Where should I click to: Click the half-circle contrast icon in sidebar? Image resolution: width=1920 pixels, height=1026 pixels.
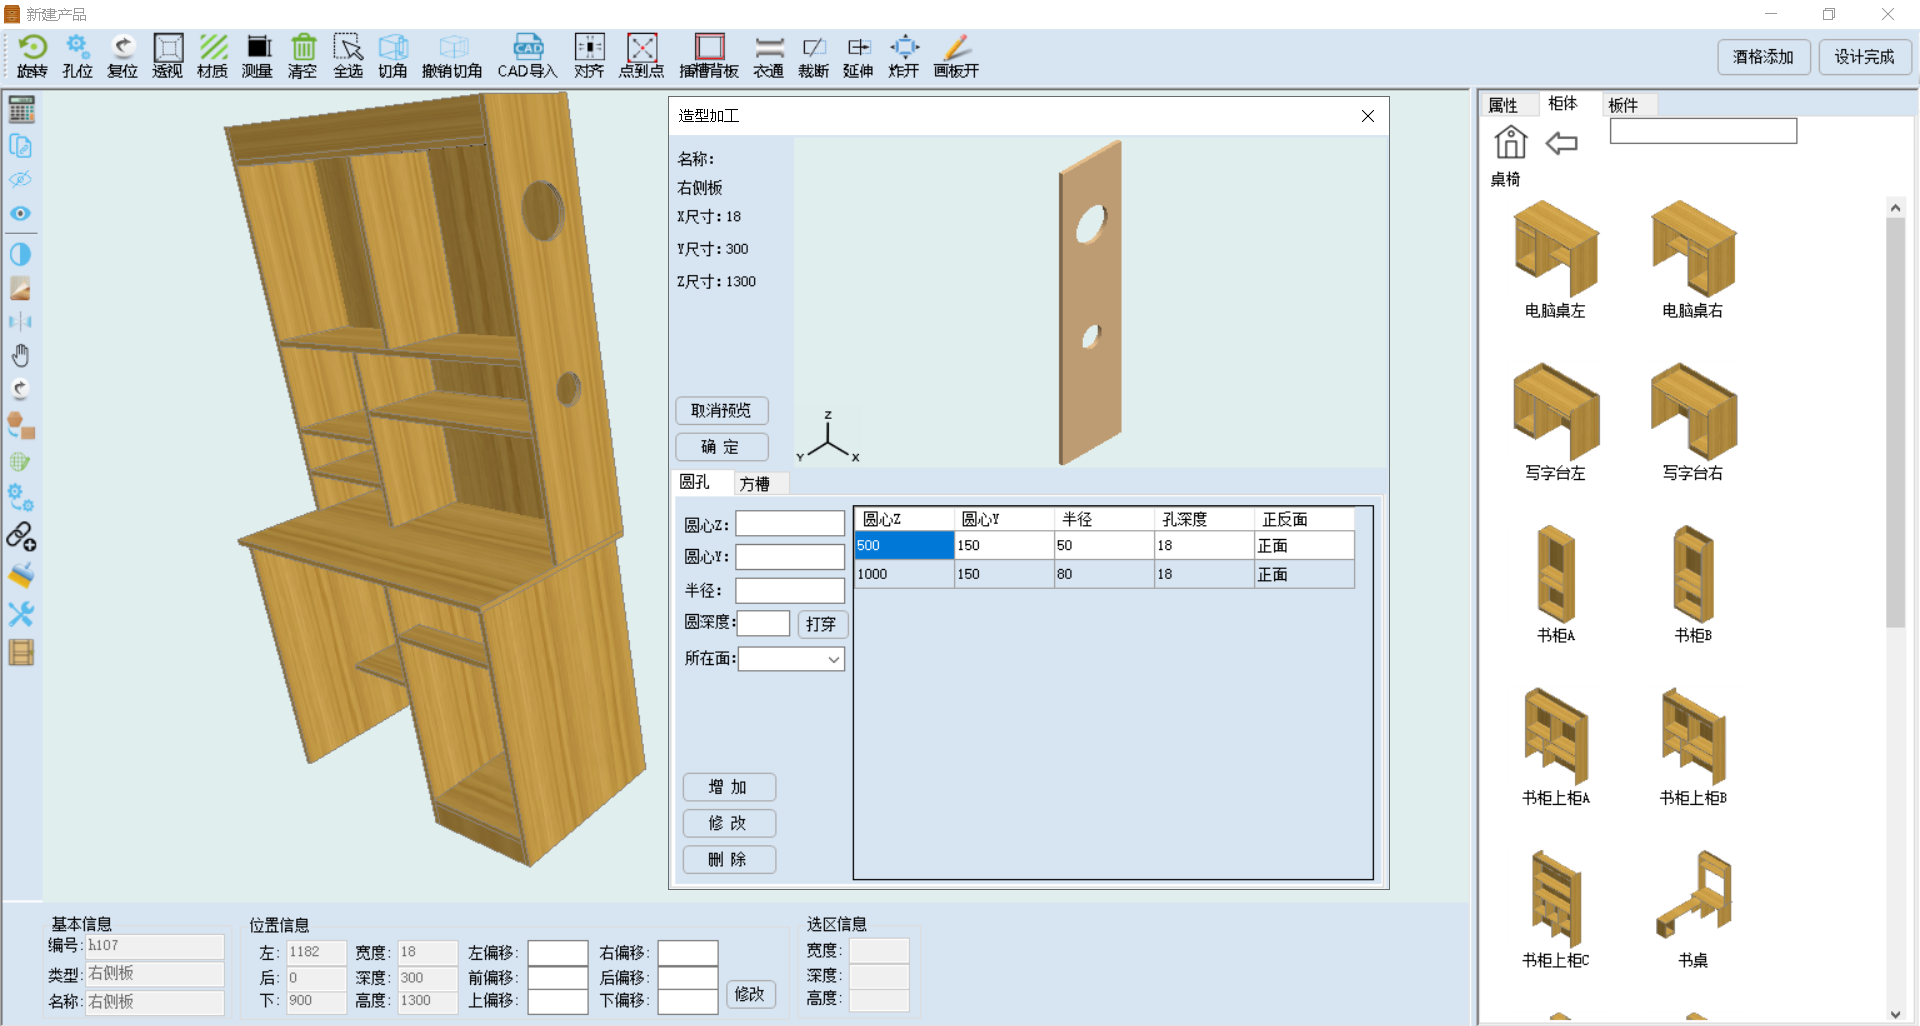coord(21,254)
